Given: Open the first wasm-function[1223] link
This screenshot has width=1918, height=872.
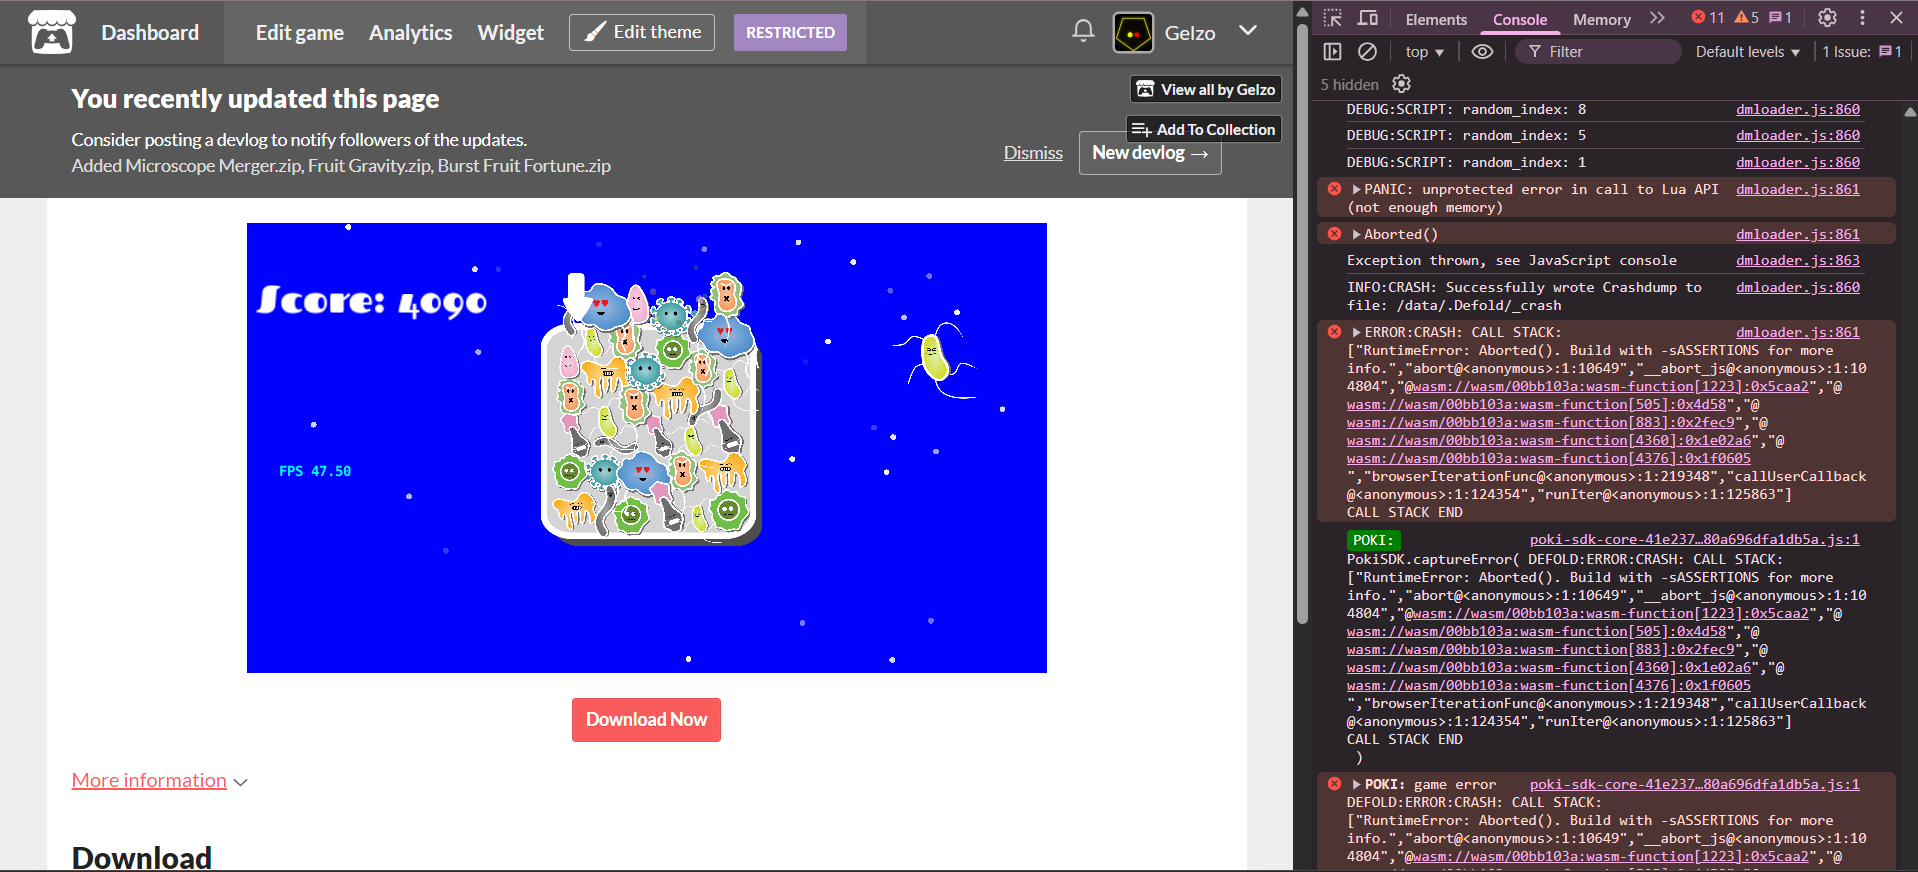Looking at the screenshot, I should coord(1612,386).
